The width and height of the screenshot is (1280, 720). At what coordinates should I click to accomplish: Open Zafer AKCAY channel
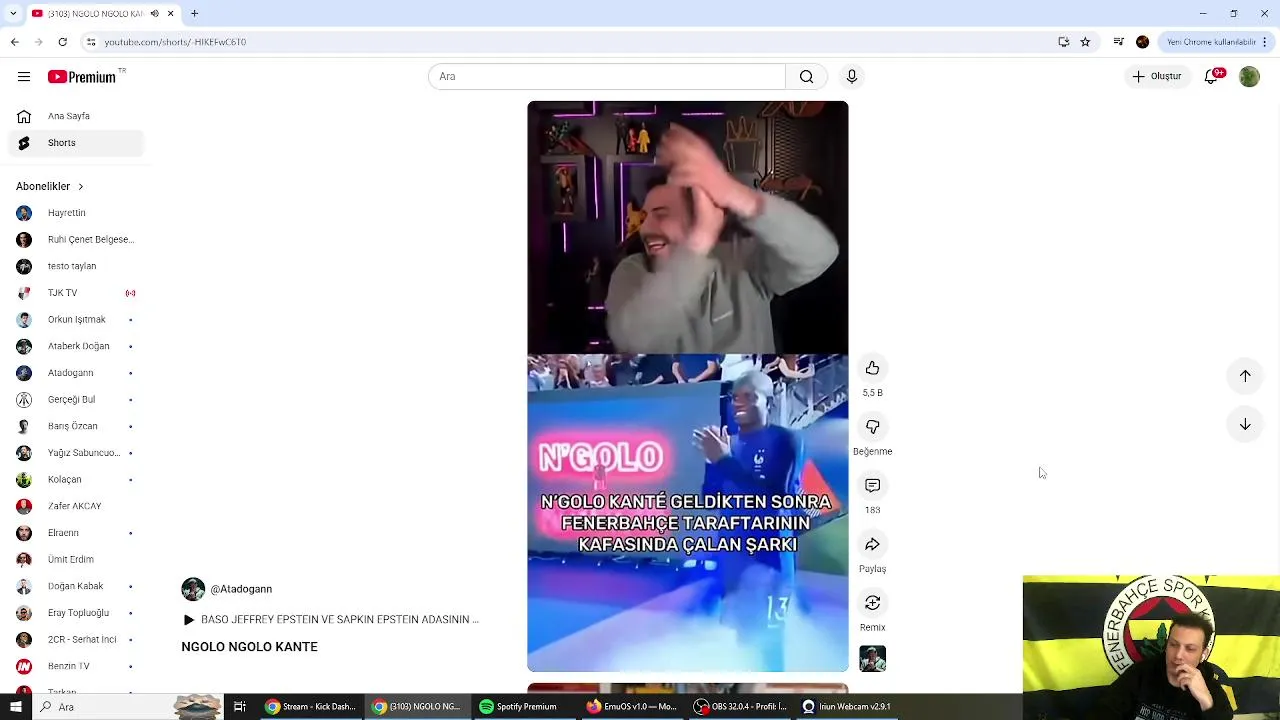point(74,506)
